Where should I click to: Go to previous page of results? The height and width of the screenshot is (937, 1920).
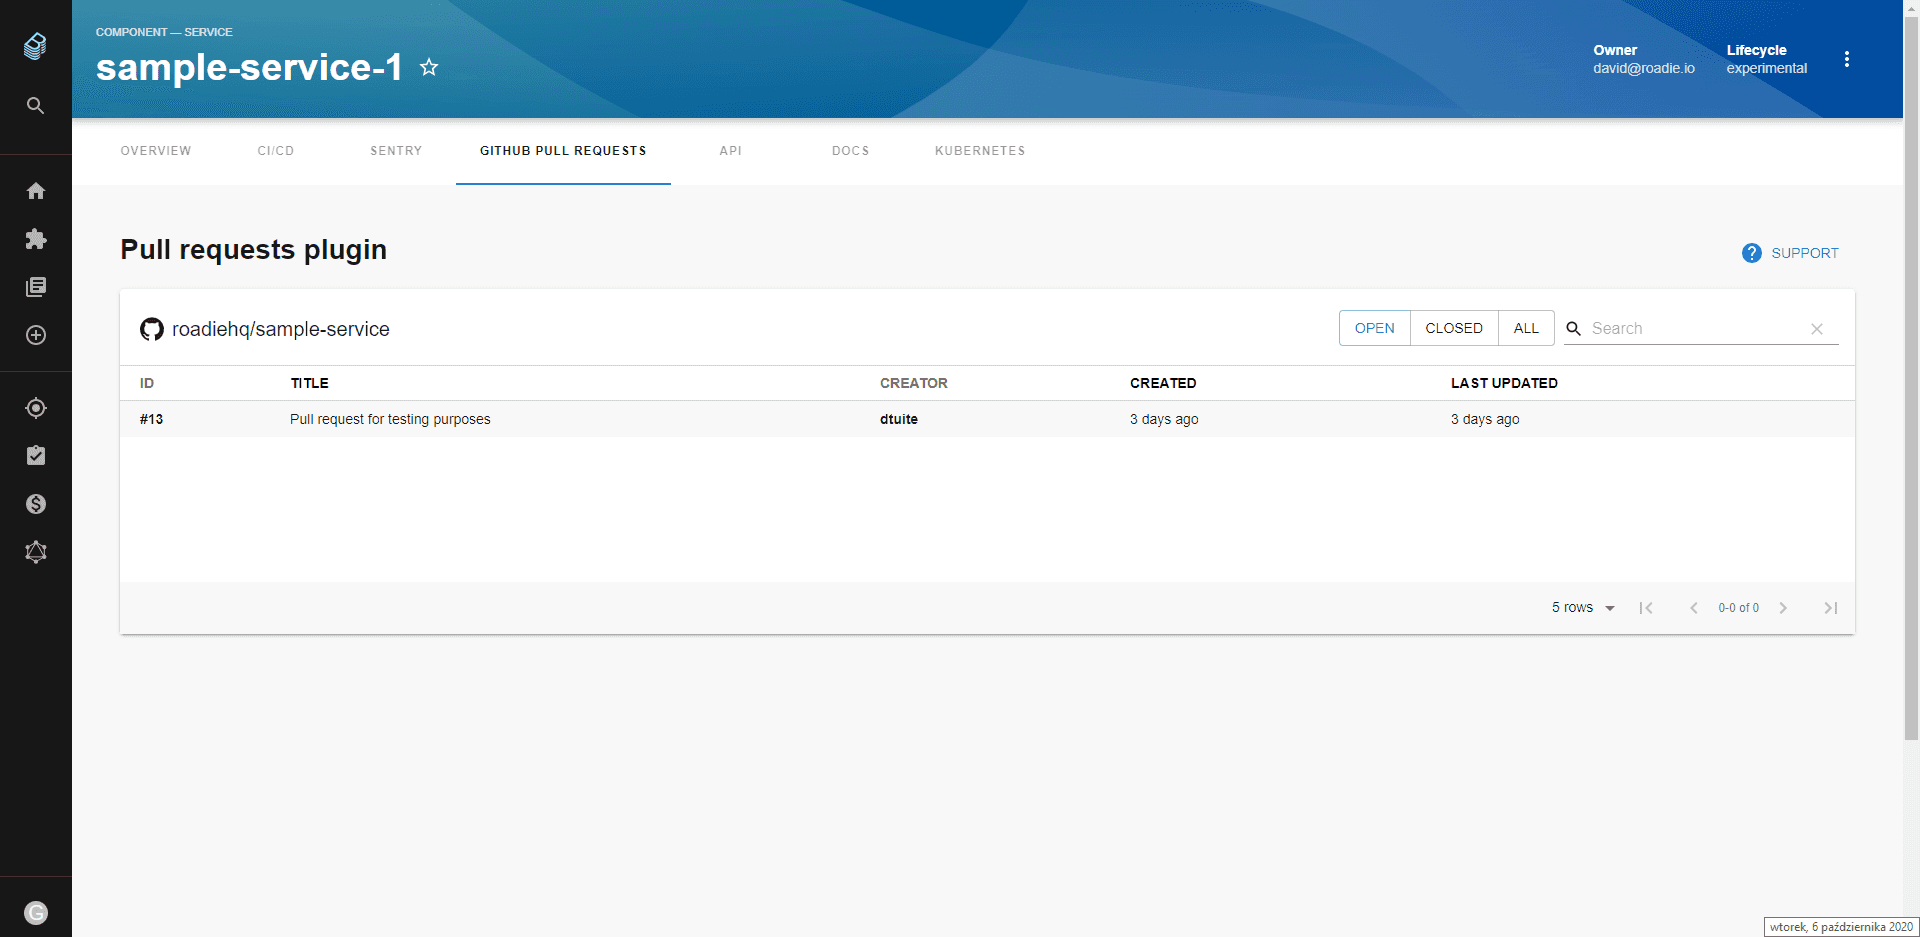click(x=1694, y=608)
